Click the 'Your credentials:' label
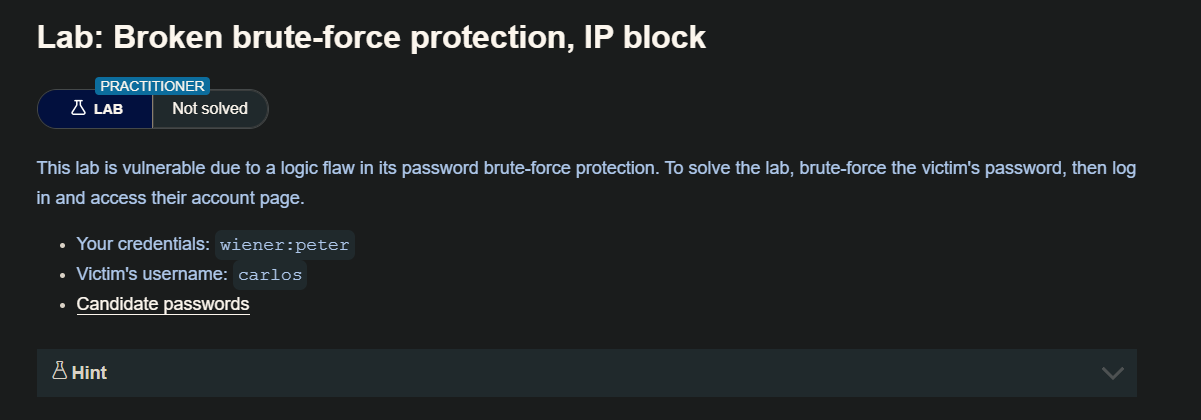 coord(142,245)
